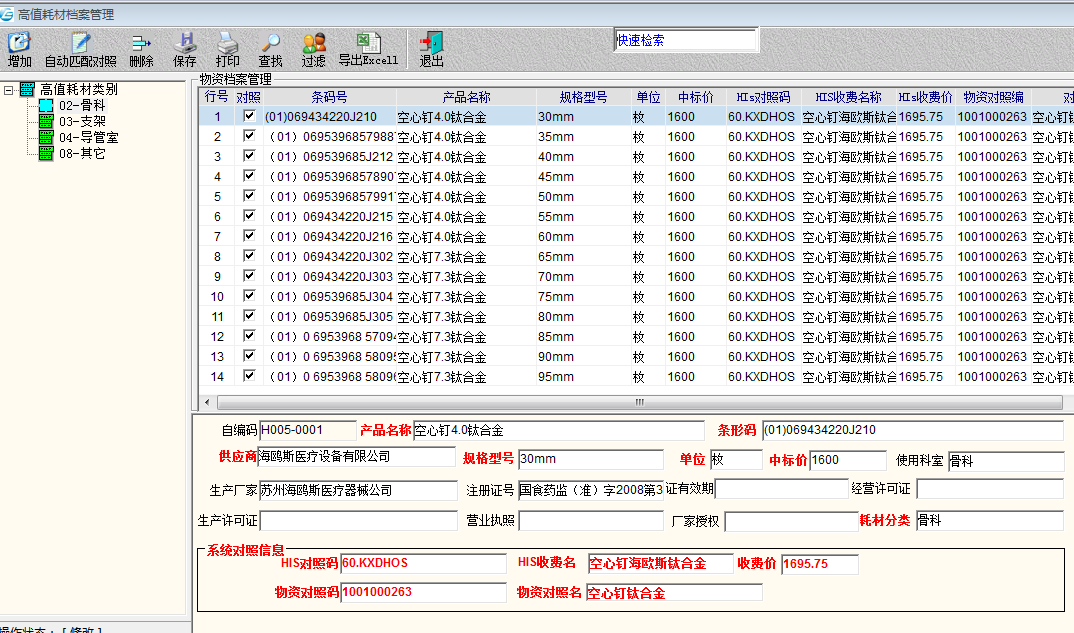Toggle 对照 checkbox in row 3
This screenshot has height=633, width=1074.
pos(249,156)
